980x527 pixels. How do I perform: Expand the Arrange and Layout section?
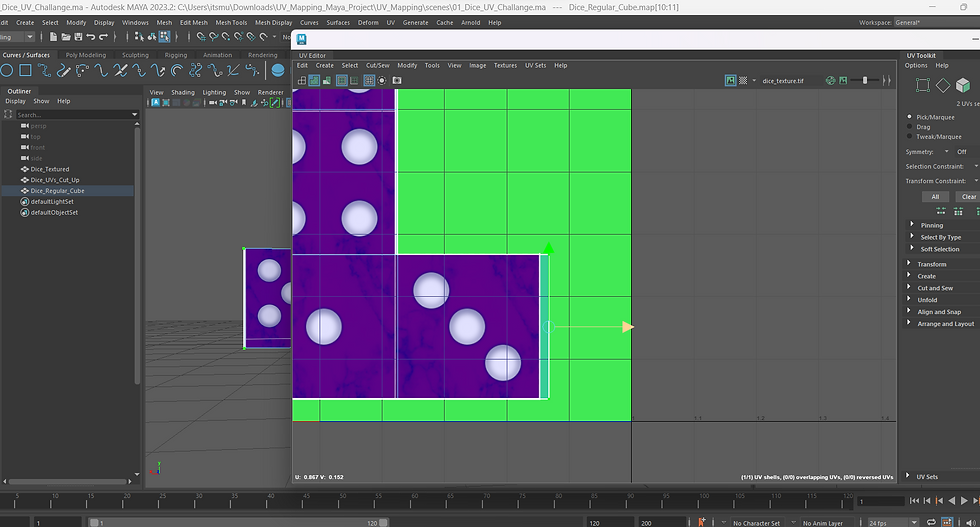point(945,323)
